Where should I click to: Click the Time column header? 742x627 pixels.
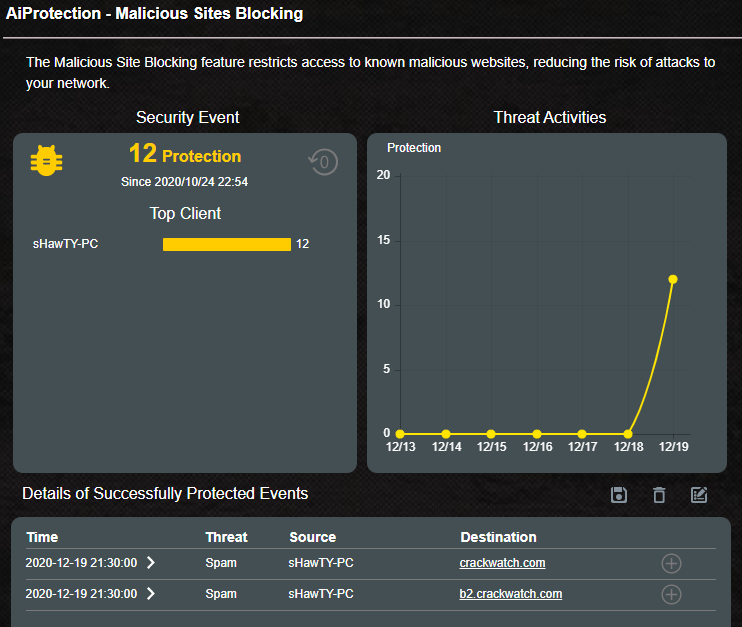point(42,537)
